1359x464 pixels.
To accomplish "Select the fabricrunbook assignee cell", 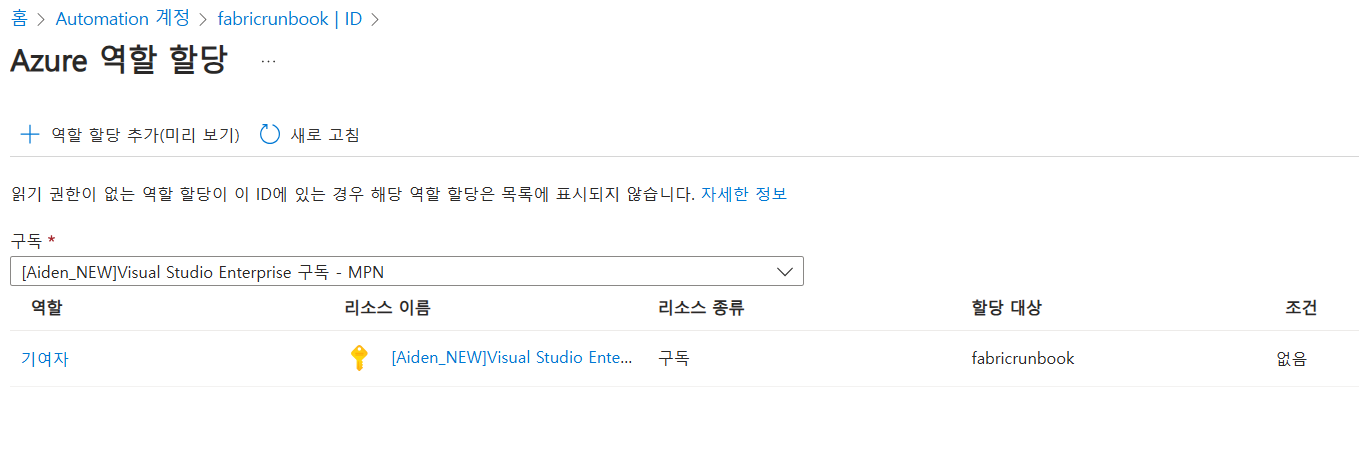I will click(x=1023, y=358).
